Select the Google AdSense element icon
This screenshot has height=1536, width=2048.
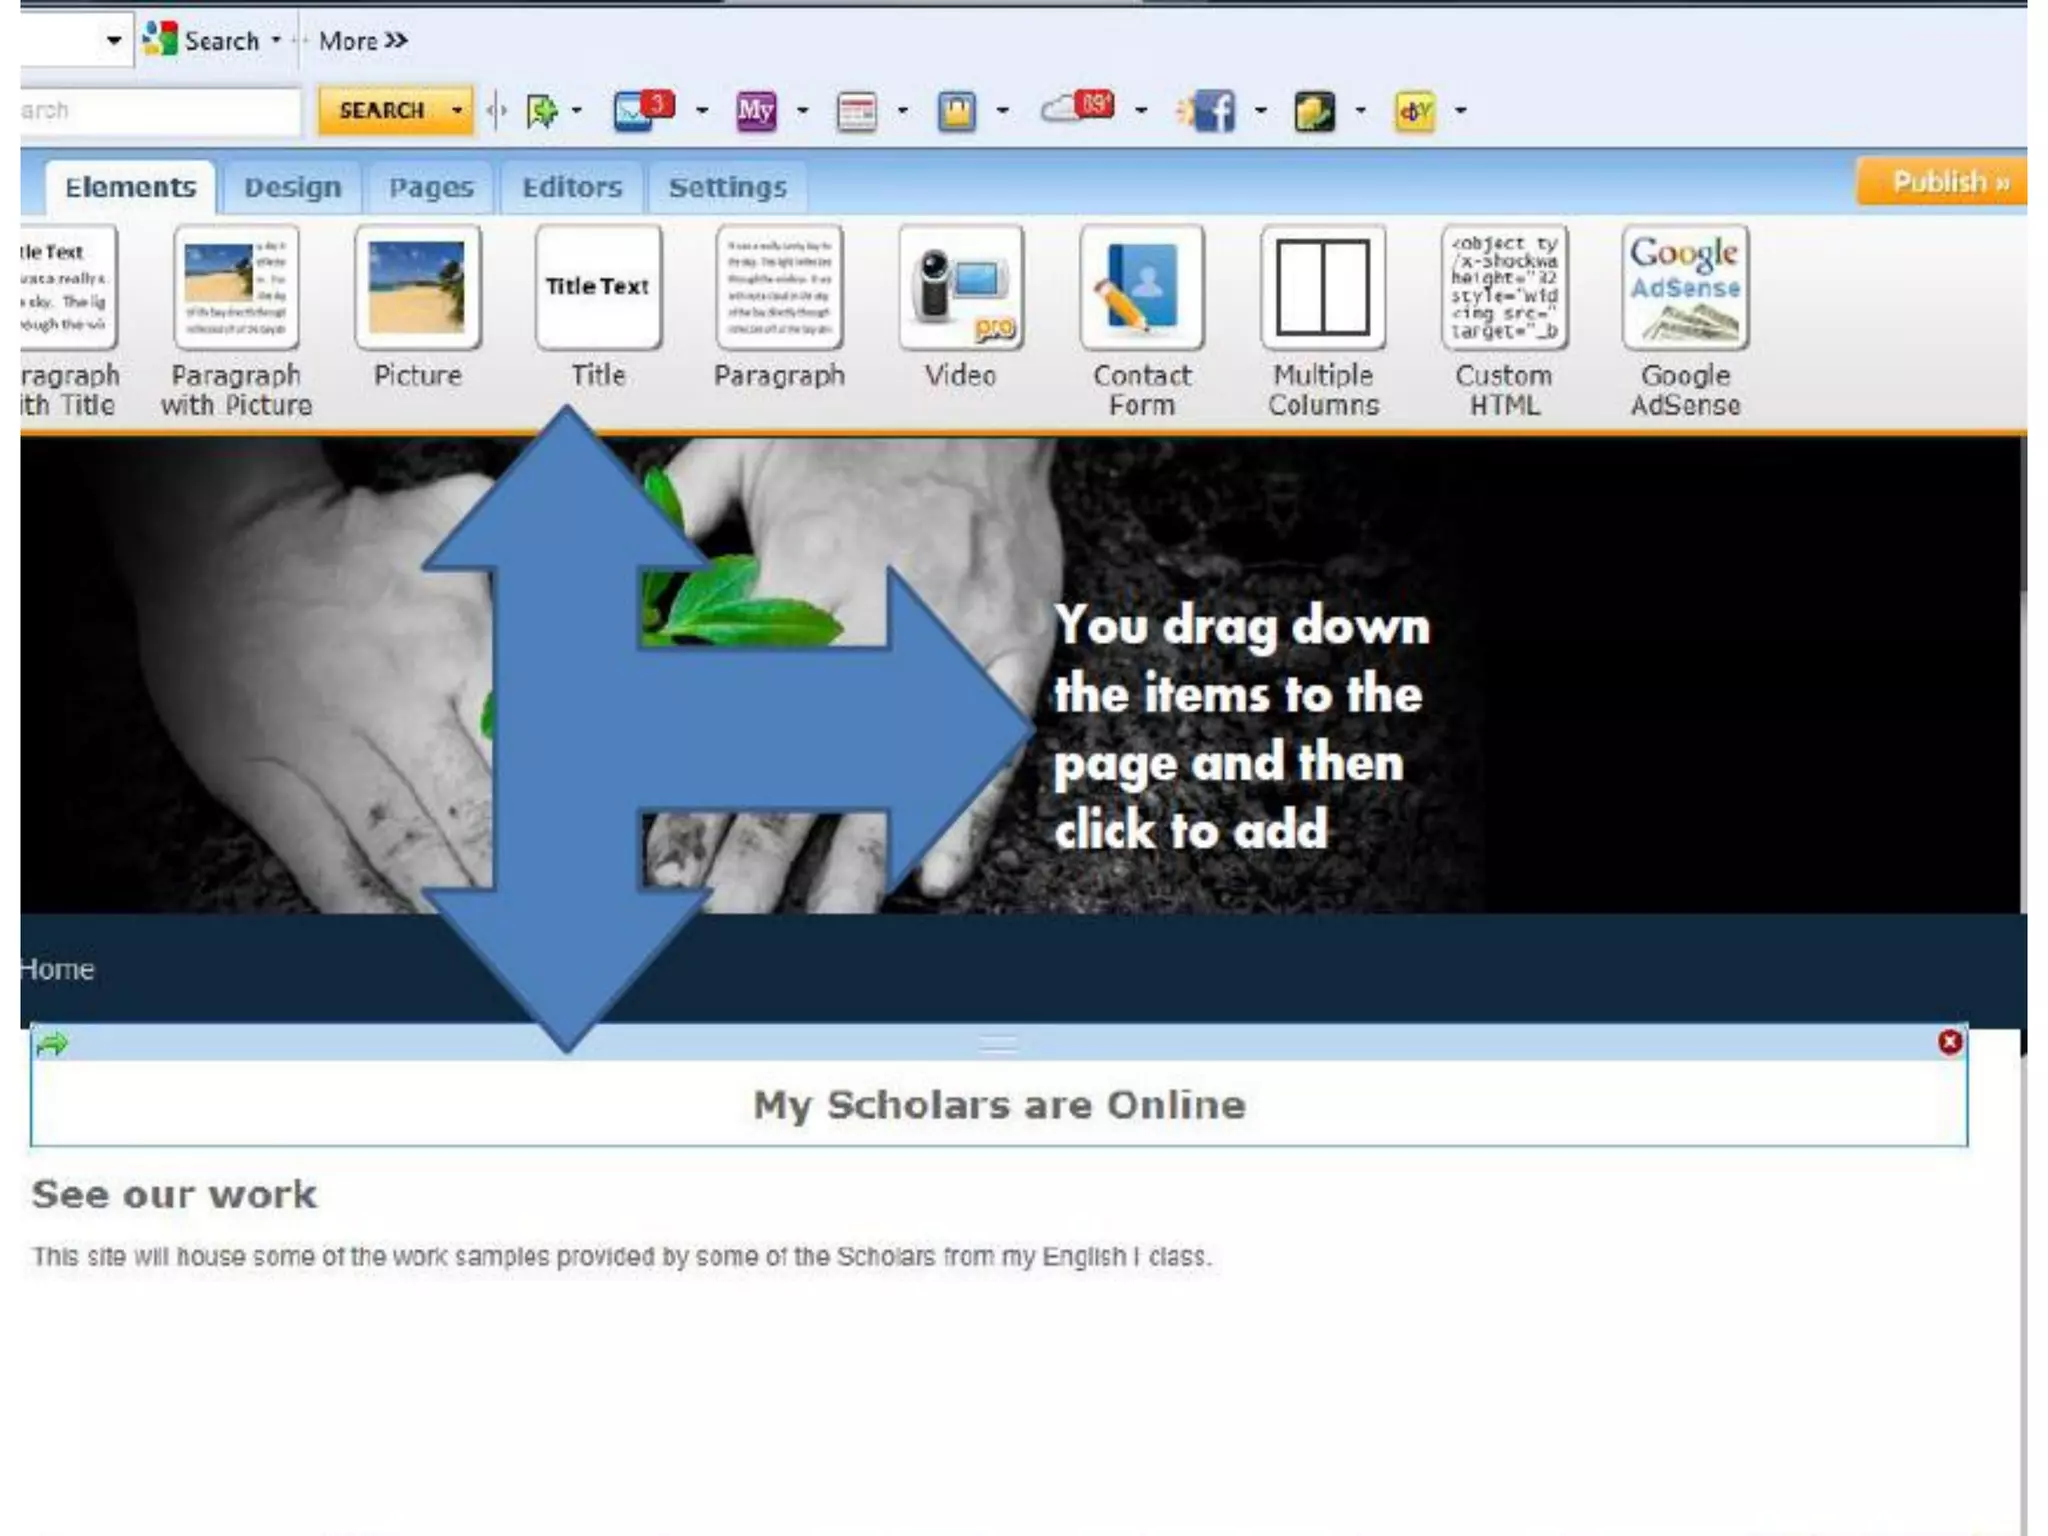click(x=1685, y=287)
